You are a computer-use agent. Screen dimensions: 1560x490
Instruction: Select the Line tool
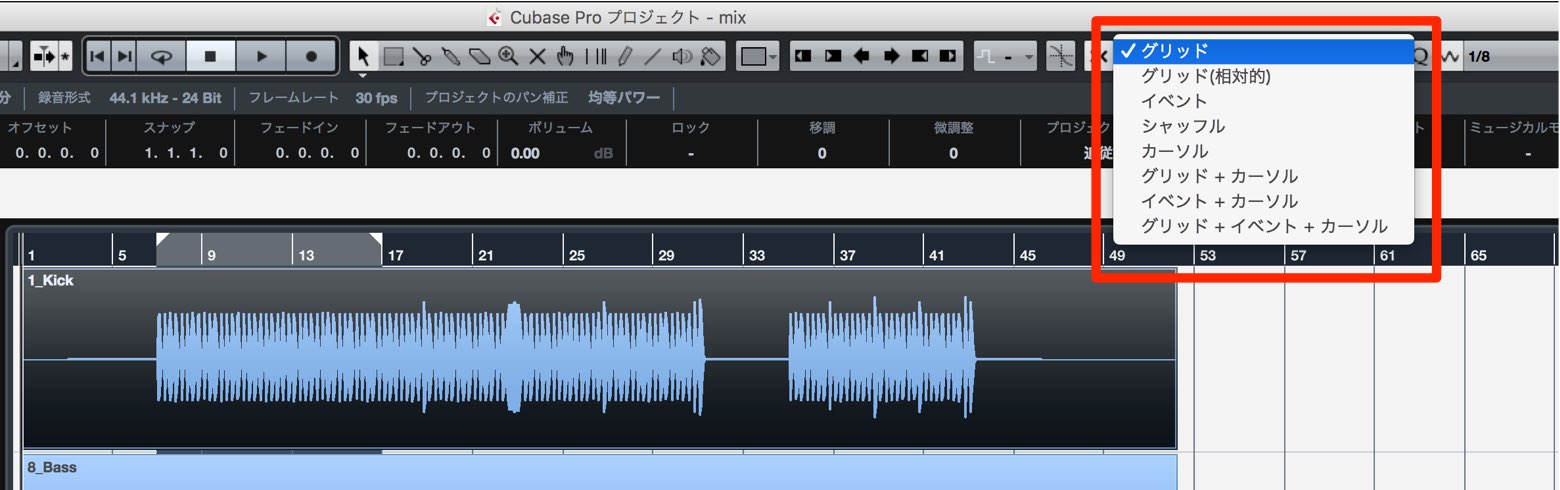(x=653, y=57)
